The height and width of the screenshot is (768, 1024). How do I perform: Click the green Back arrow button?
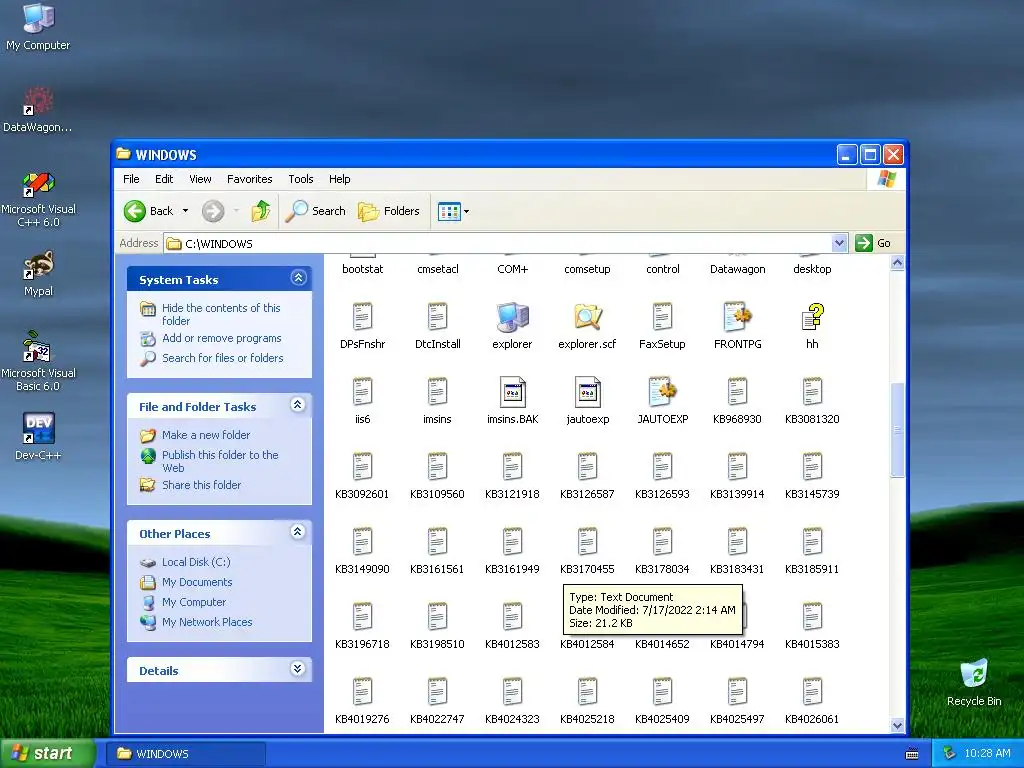[x=135, y=211]
